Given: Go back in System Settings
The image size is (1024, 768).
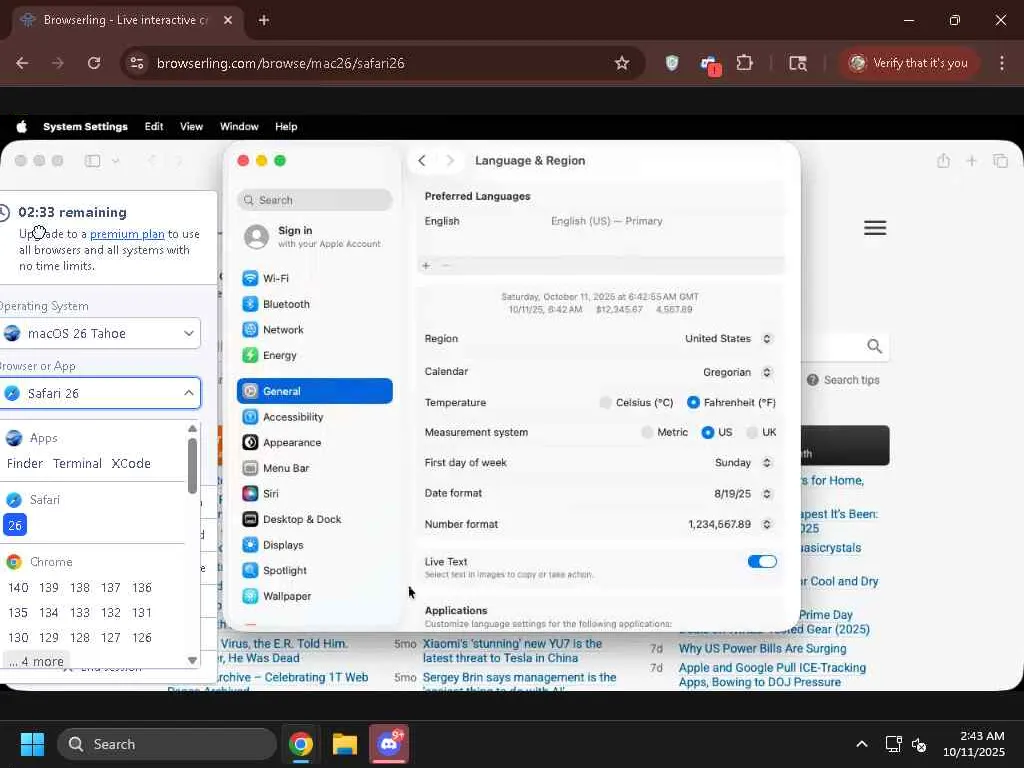Looking at the screenshot, I should tap(422, 161).
